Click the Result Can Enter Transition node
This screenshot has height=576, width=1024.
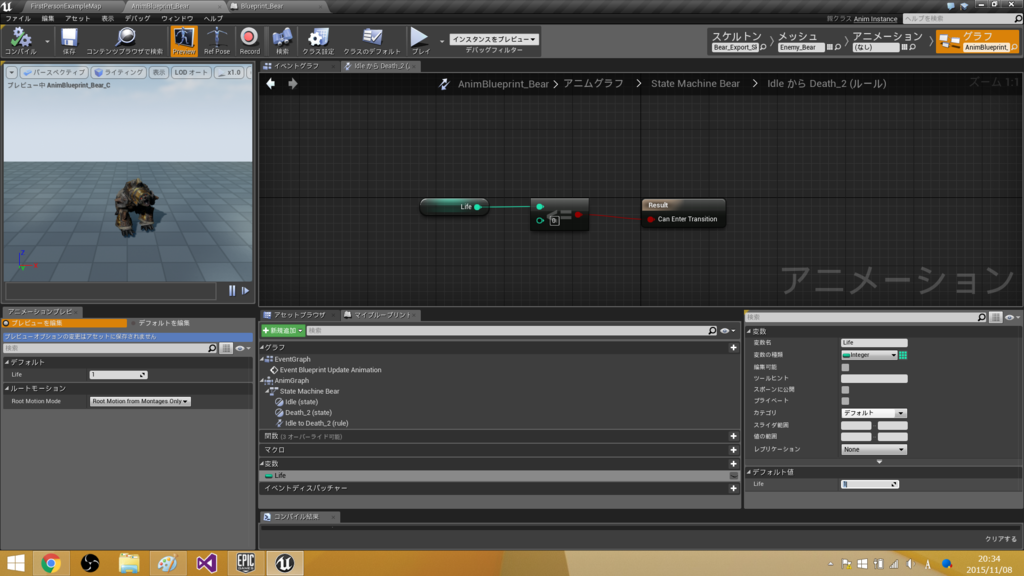point(683,213)
